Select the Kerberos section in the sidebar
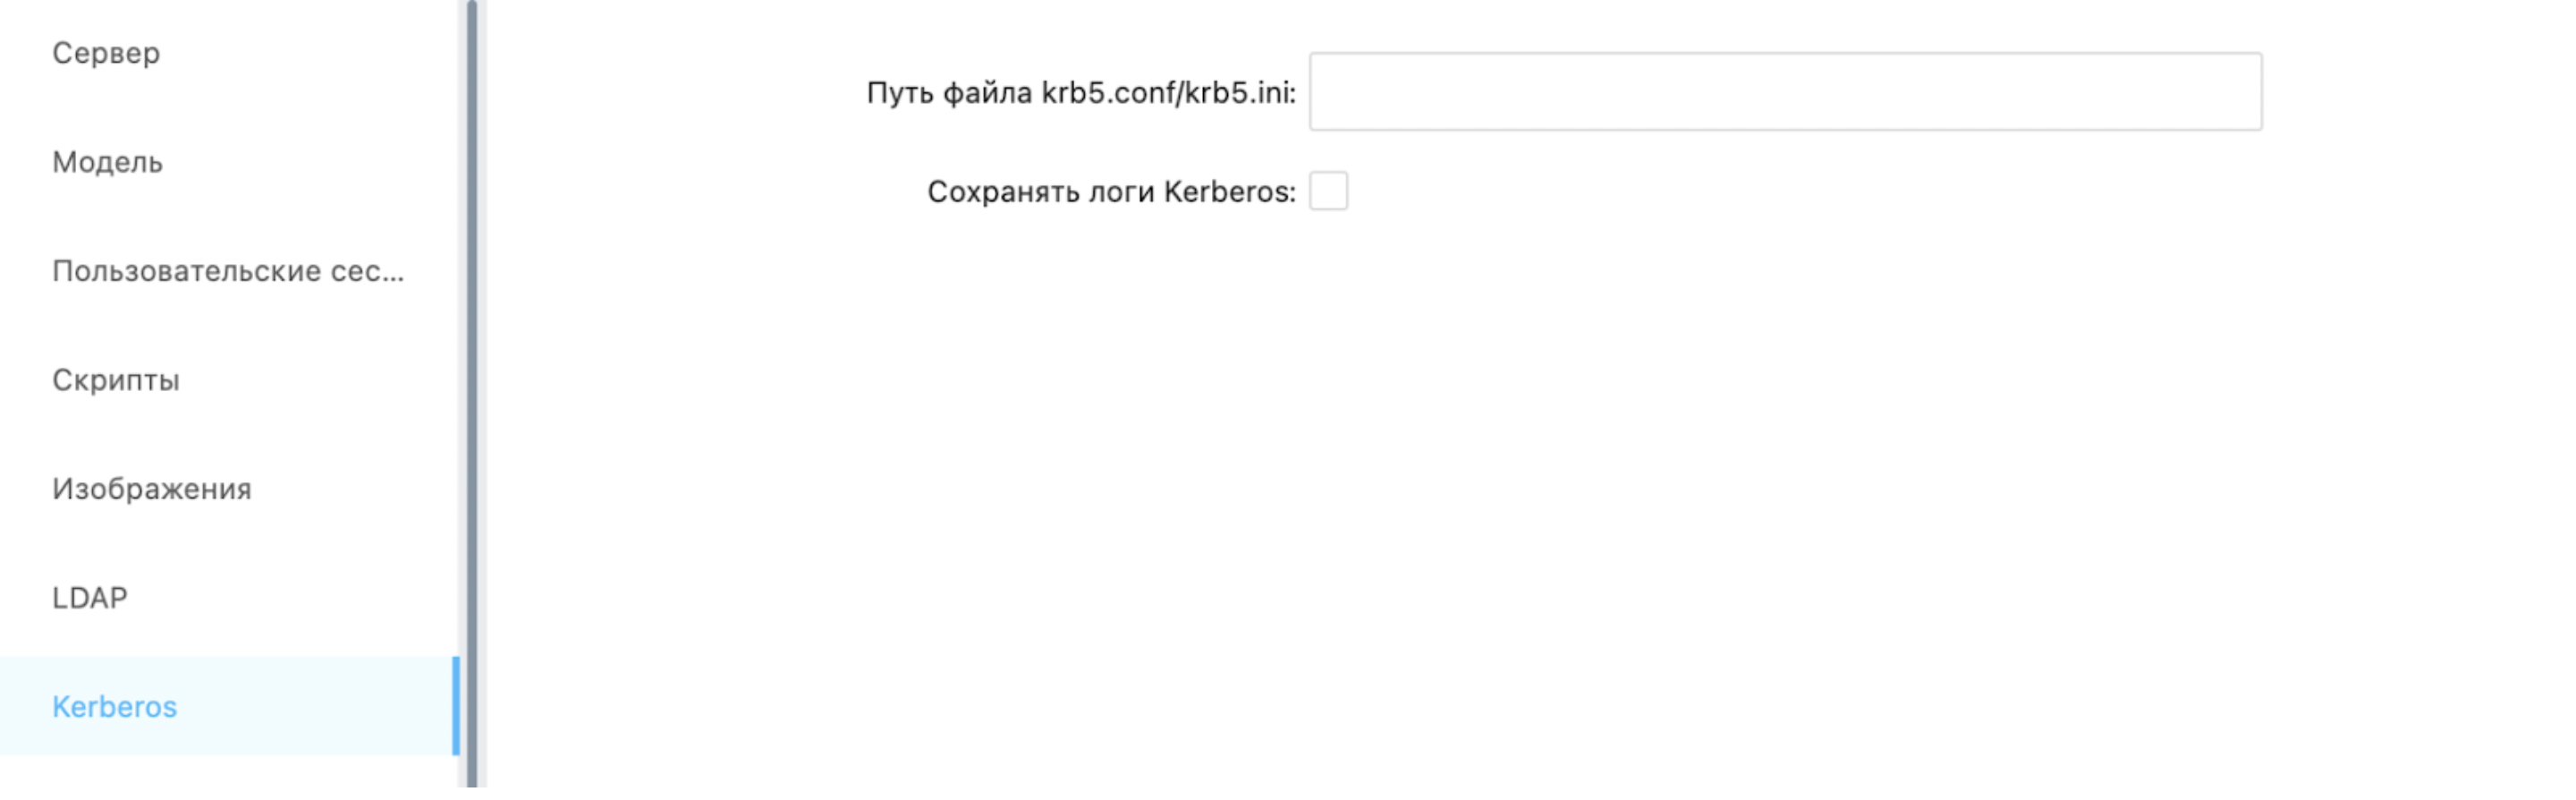The height and width of the screenshot is (800, 2576). [x=115, y=705]
